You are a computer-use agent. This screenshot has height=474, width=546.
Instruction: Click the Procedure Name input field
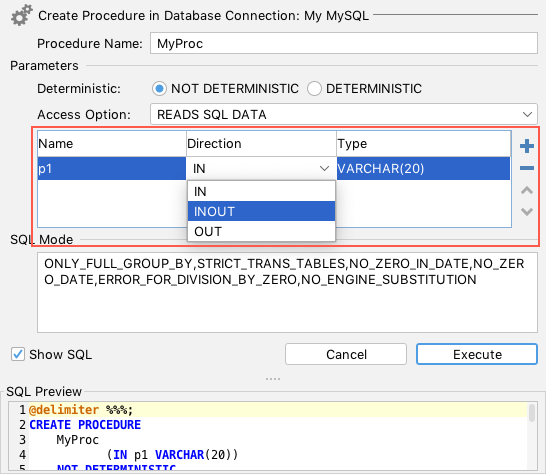pos(344,43)
